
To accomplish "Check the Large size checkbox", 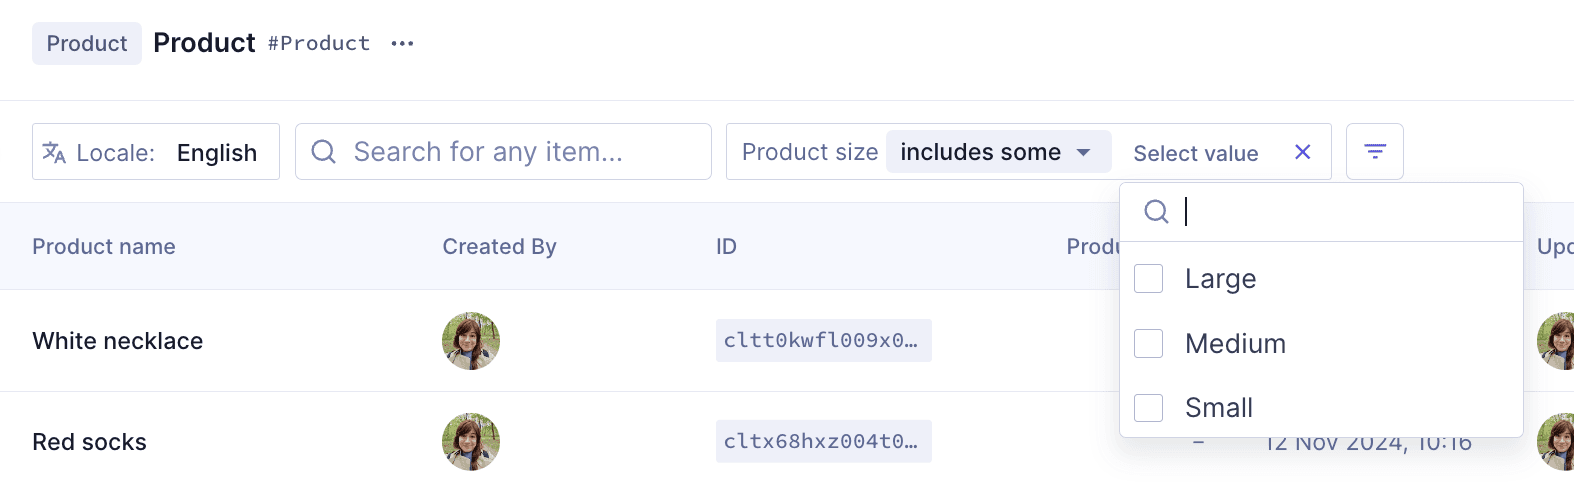I will 1149,279.
